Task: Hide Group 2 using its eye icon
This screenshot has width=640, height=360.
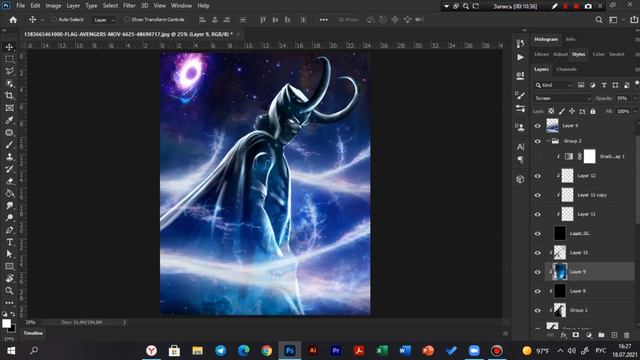Action: tap(538, 141)
